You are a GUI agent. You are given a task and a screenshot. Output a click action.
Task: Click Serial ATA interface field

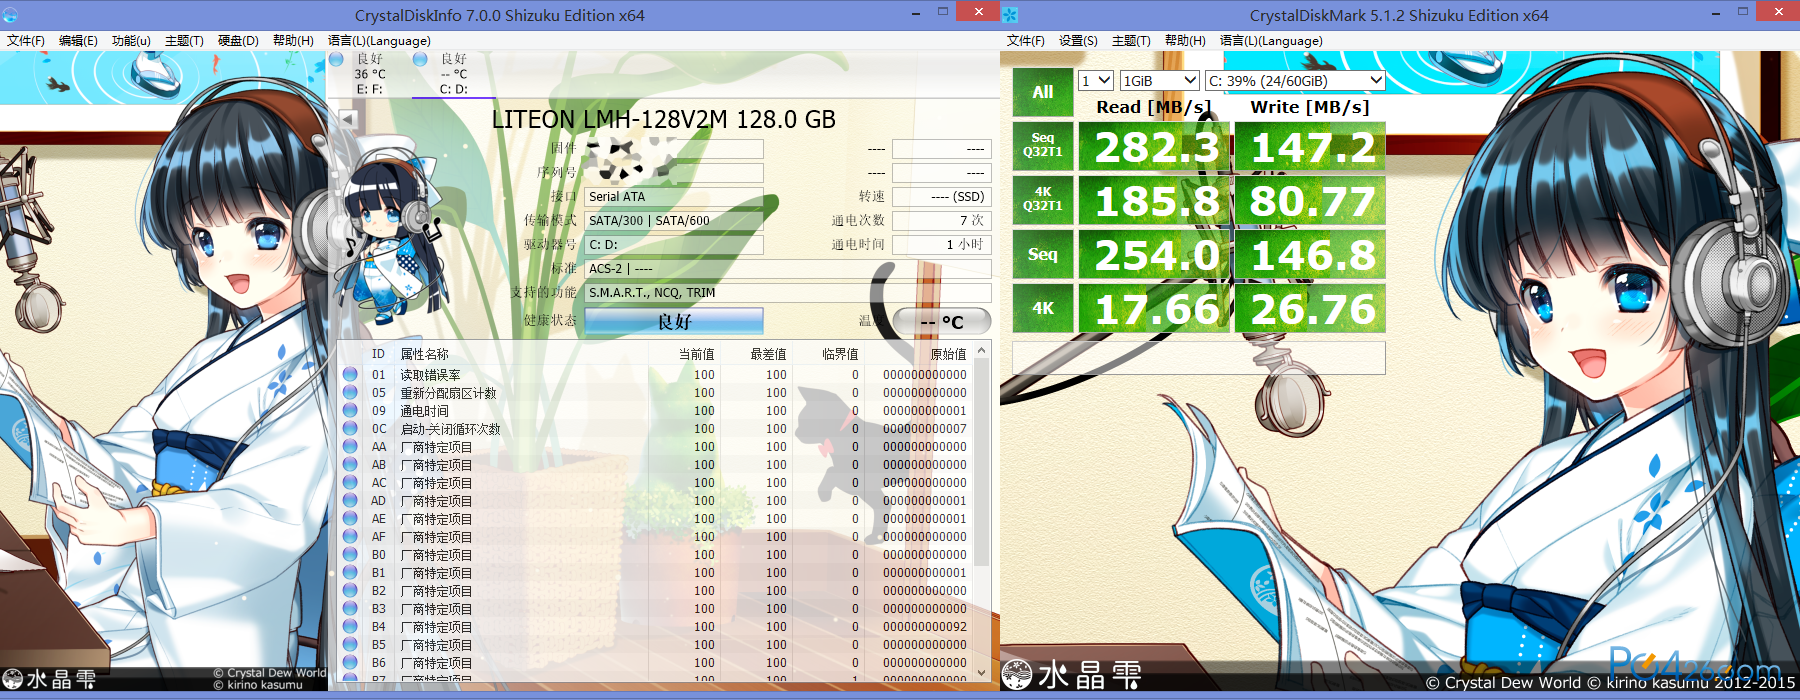[x=674, y=197]
